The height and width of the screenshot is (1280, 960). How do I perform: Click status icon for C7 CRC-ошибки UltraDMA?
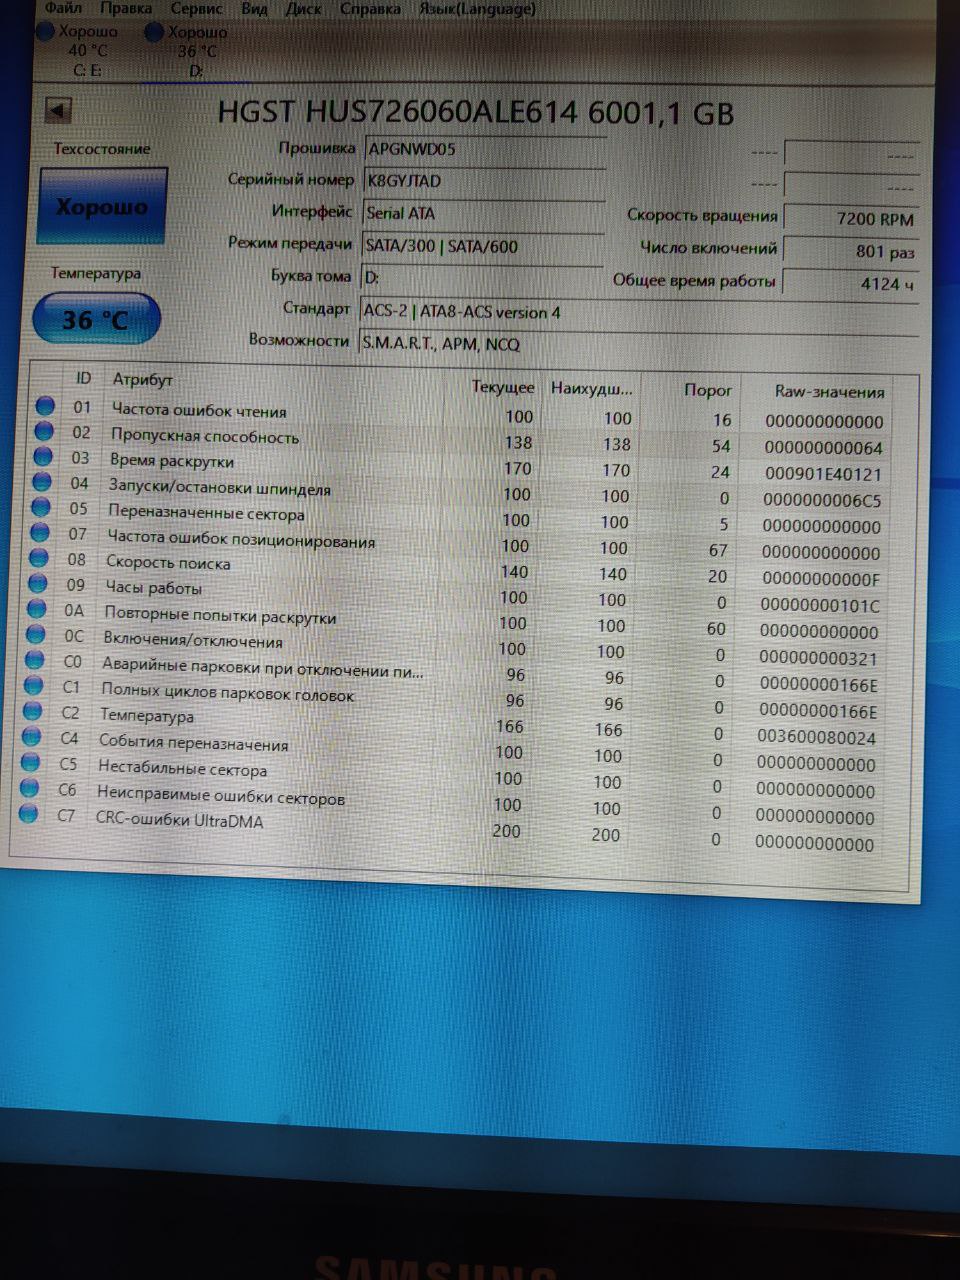(29, 815)
